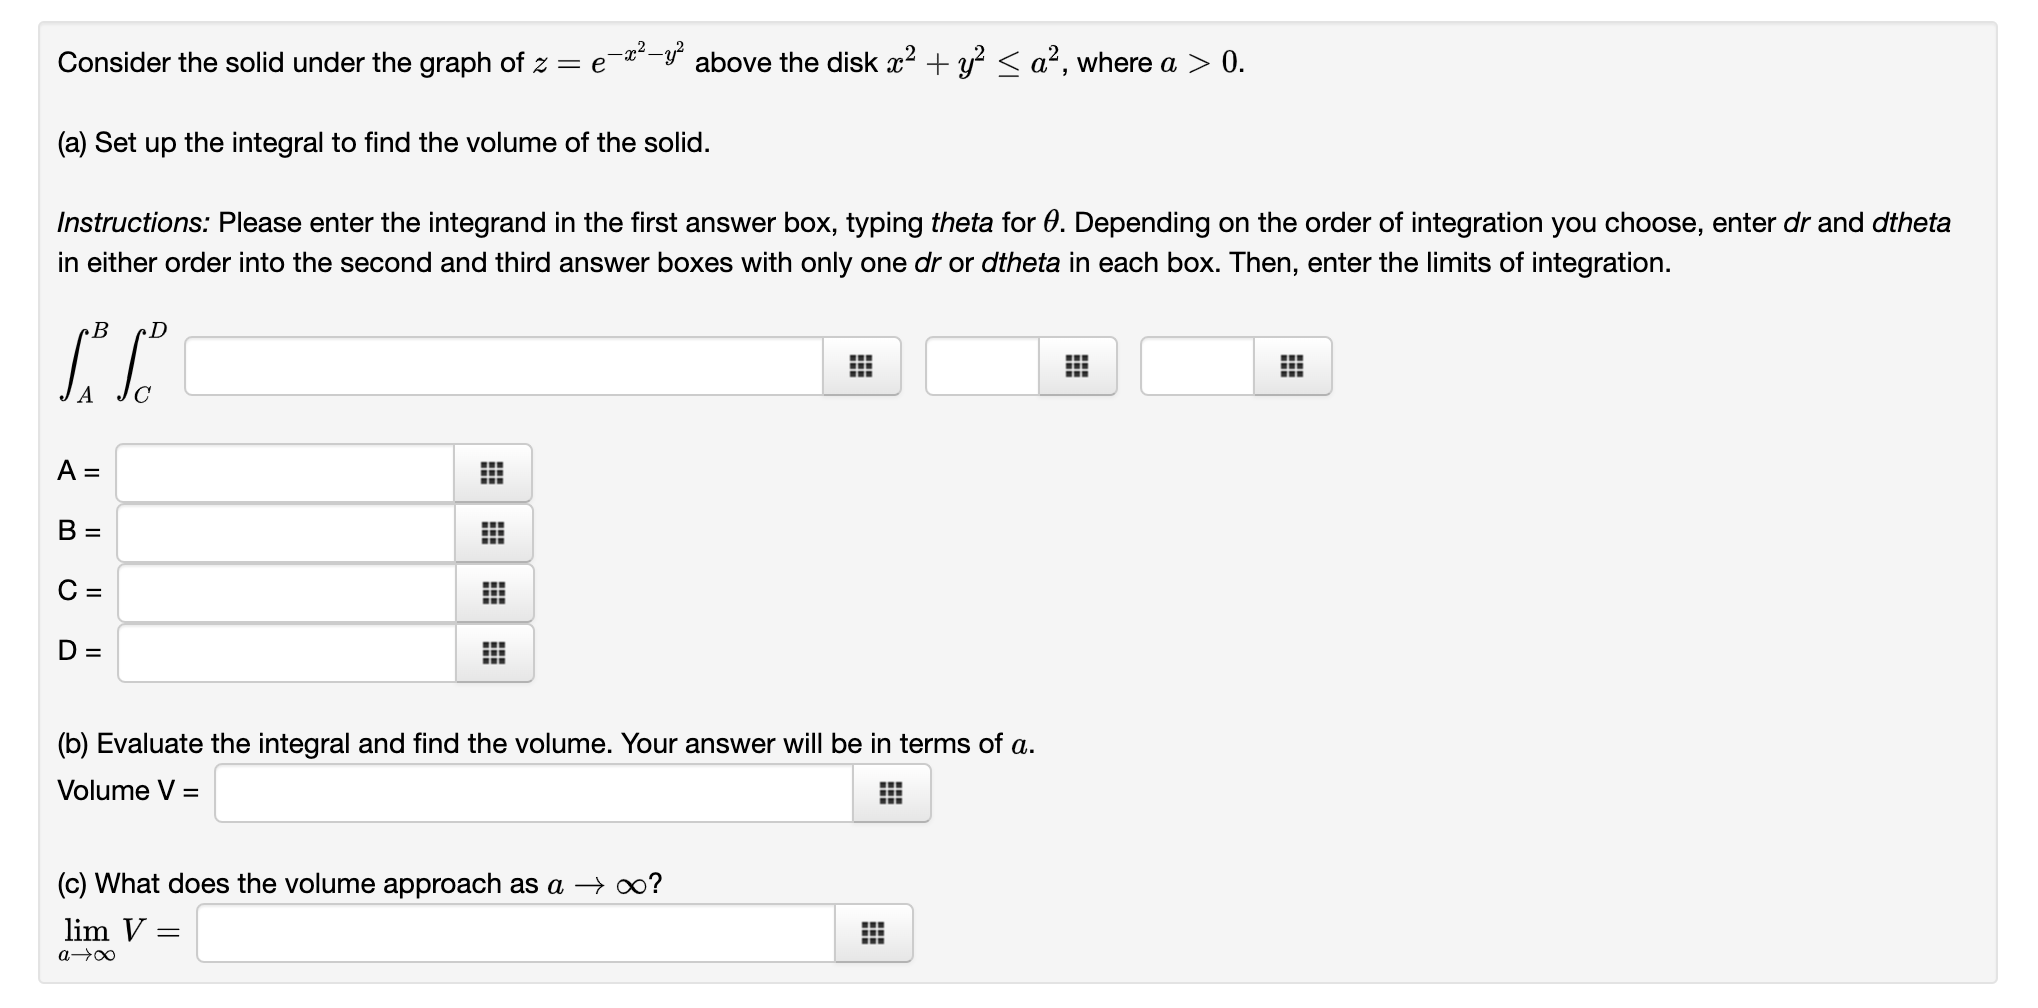The image size is (2038, 1008).
Task: Click the second answer box after the integrand
Action: point(985,366)
